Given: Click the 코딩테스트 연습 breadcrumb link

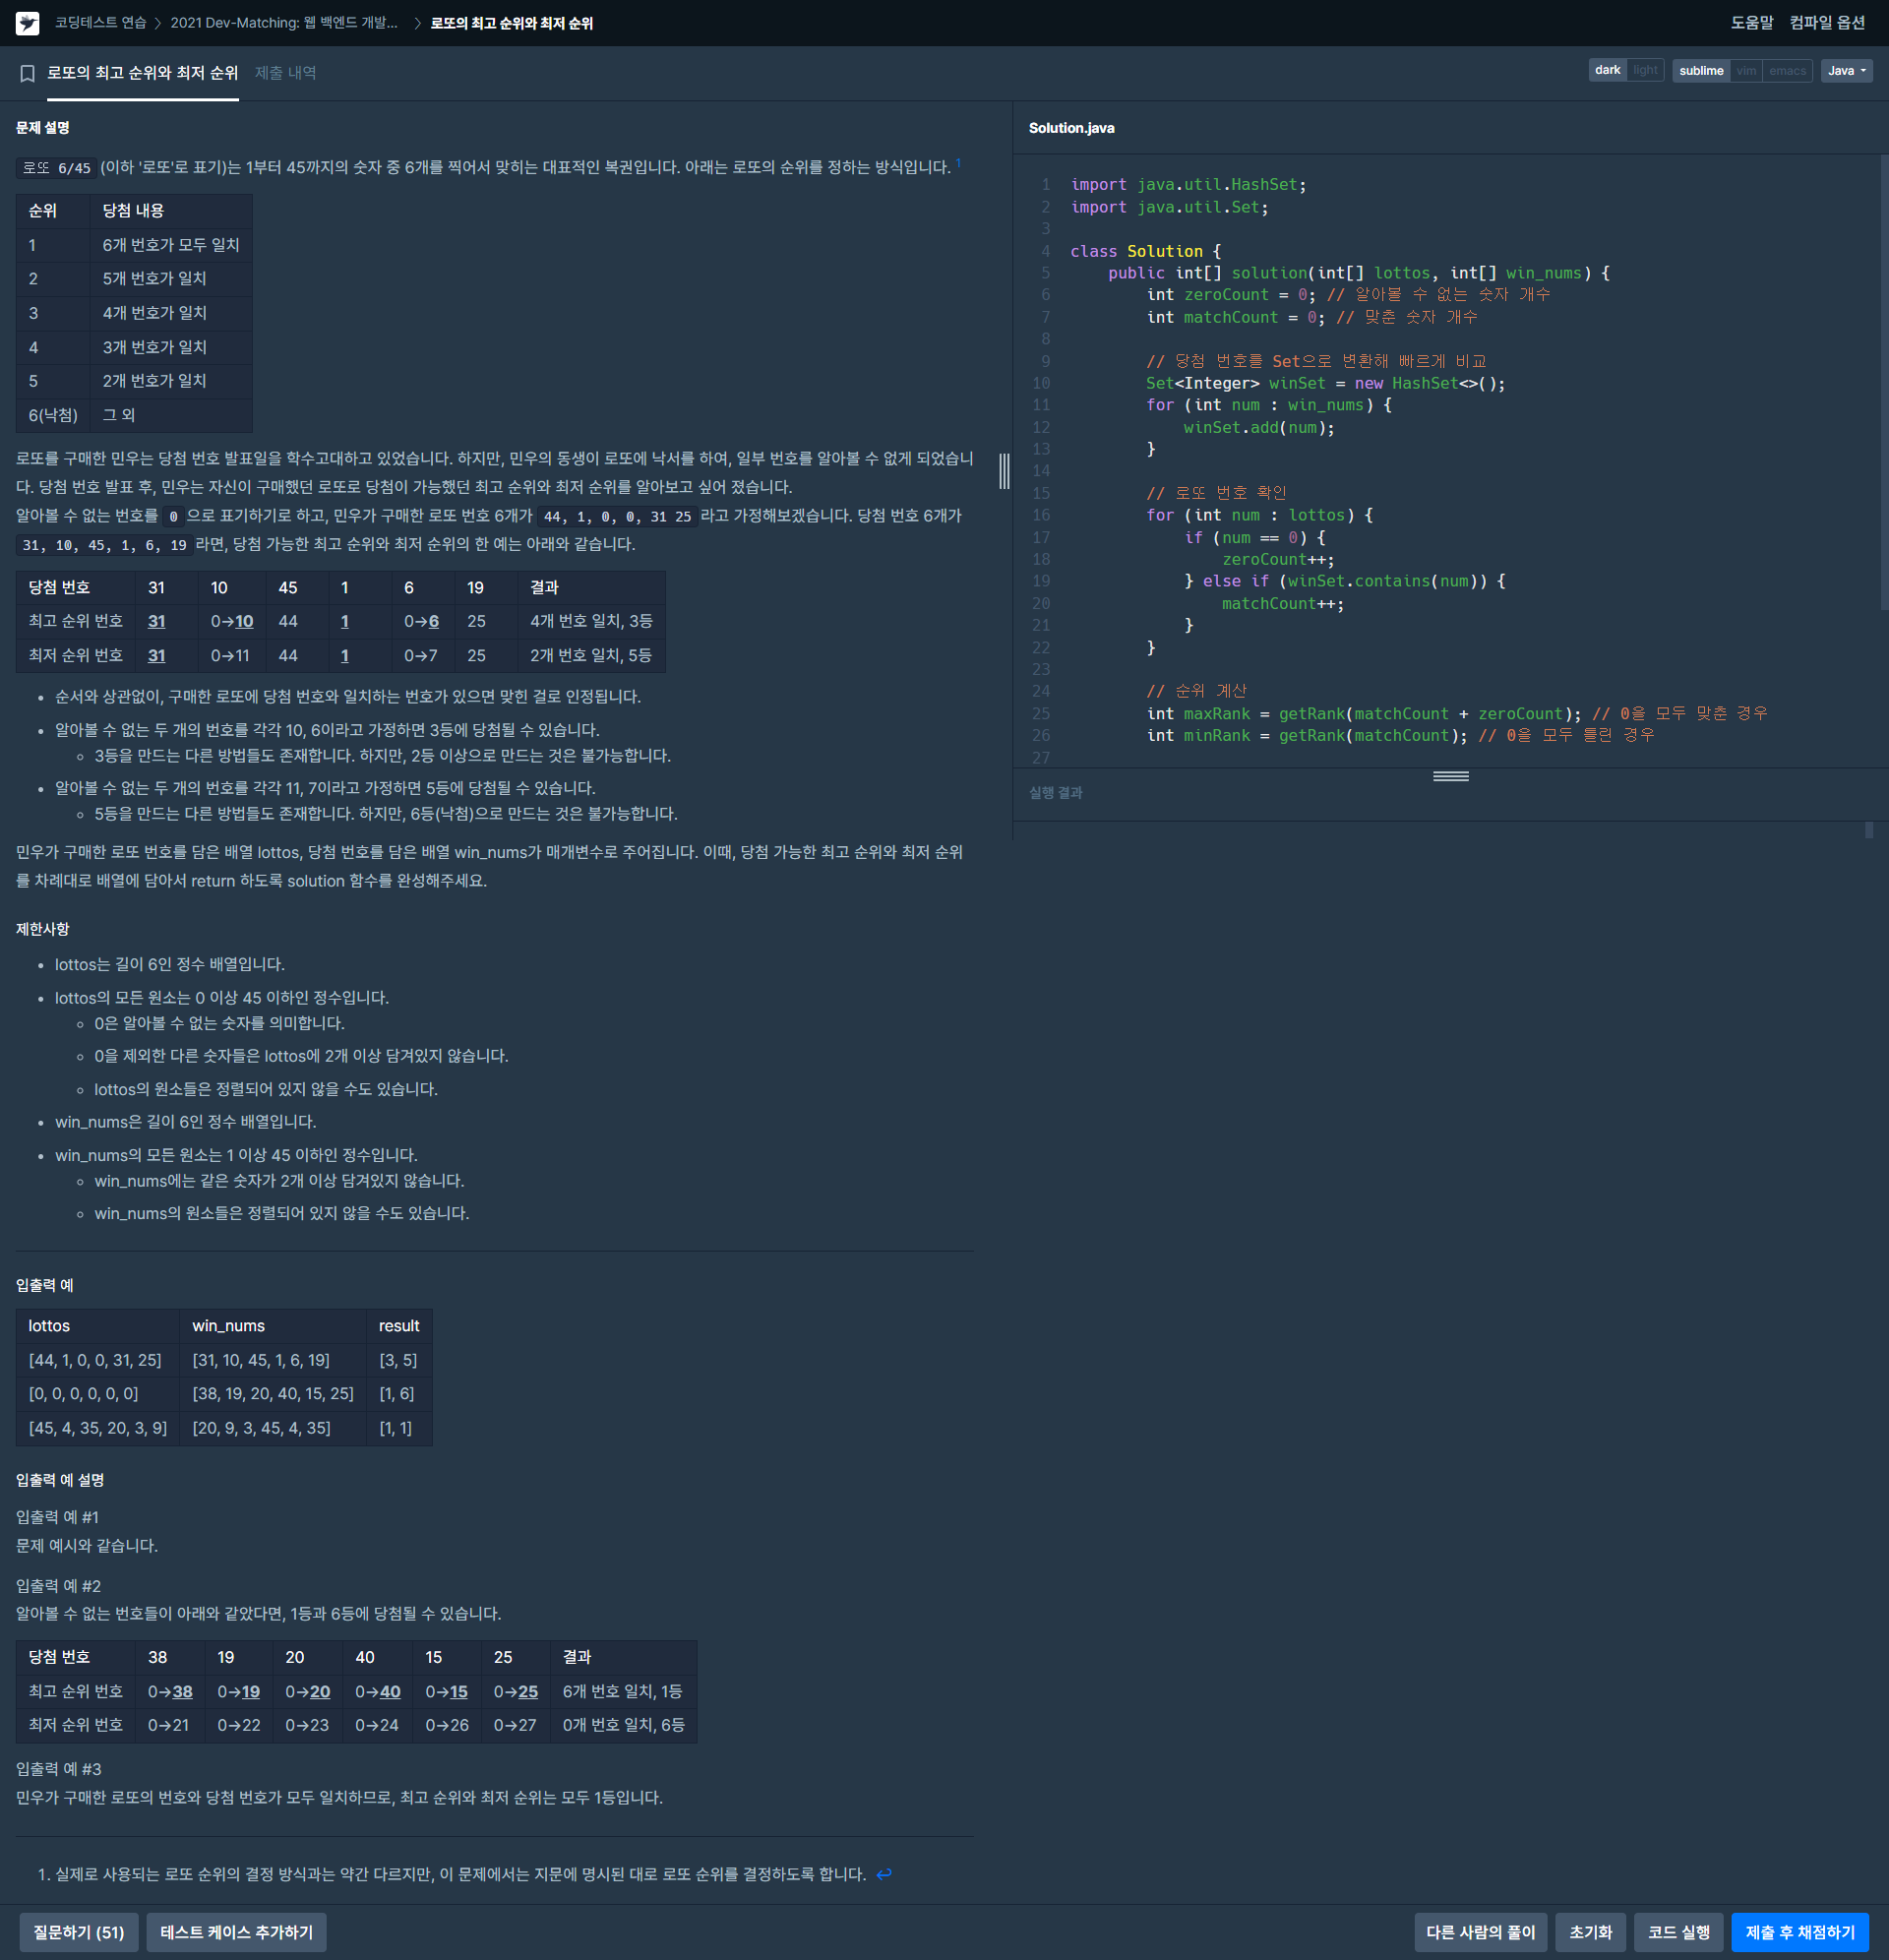Looking at the screenshot, I should click(x=100, y=23).
